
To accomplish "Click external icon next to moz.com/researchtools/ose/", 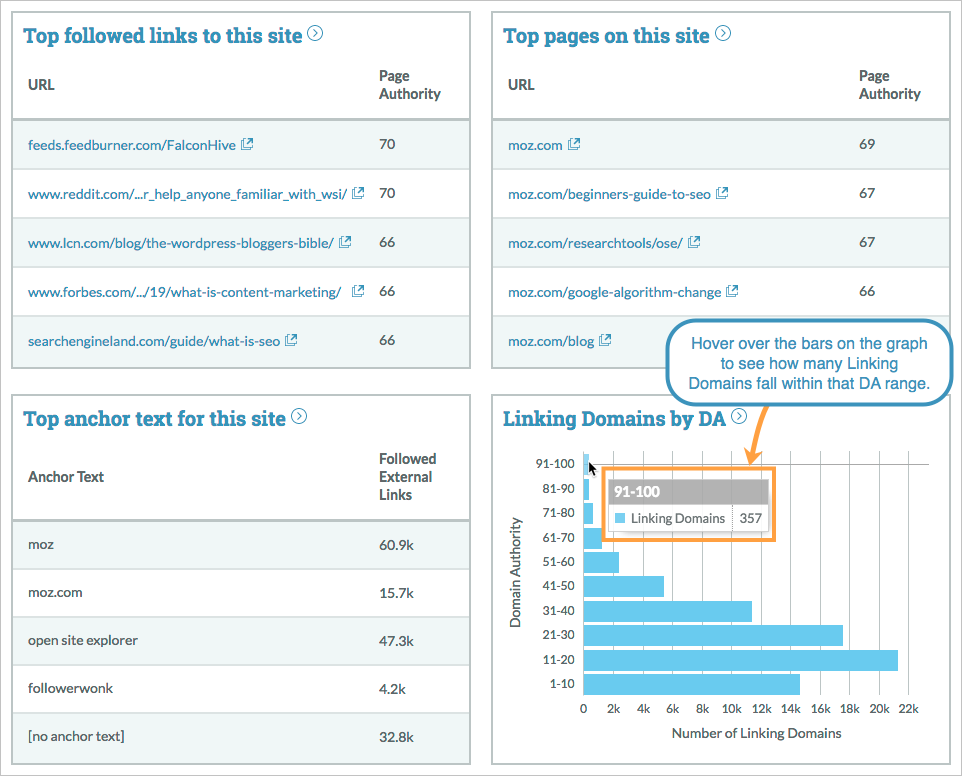I will pyautogui.click(x=695, y=242).
